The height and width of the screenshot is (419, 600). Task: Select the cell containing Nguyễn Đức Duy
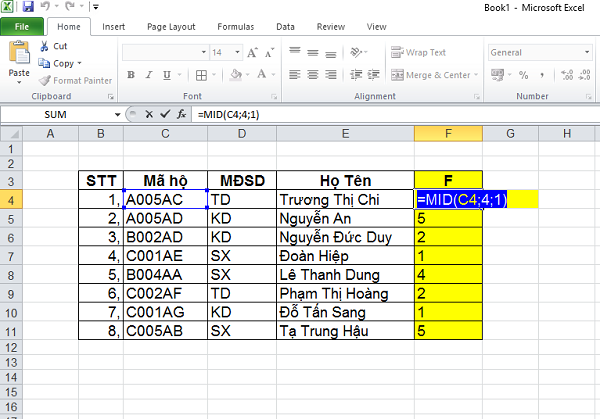[x=348, y=237]
